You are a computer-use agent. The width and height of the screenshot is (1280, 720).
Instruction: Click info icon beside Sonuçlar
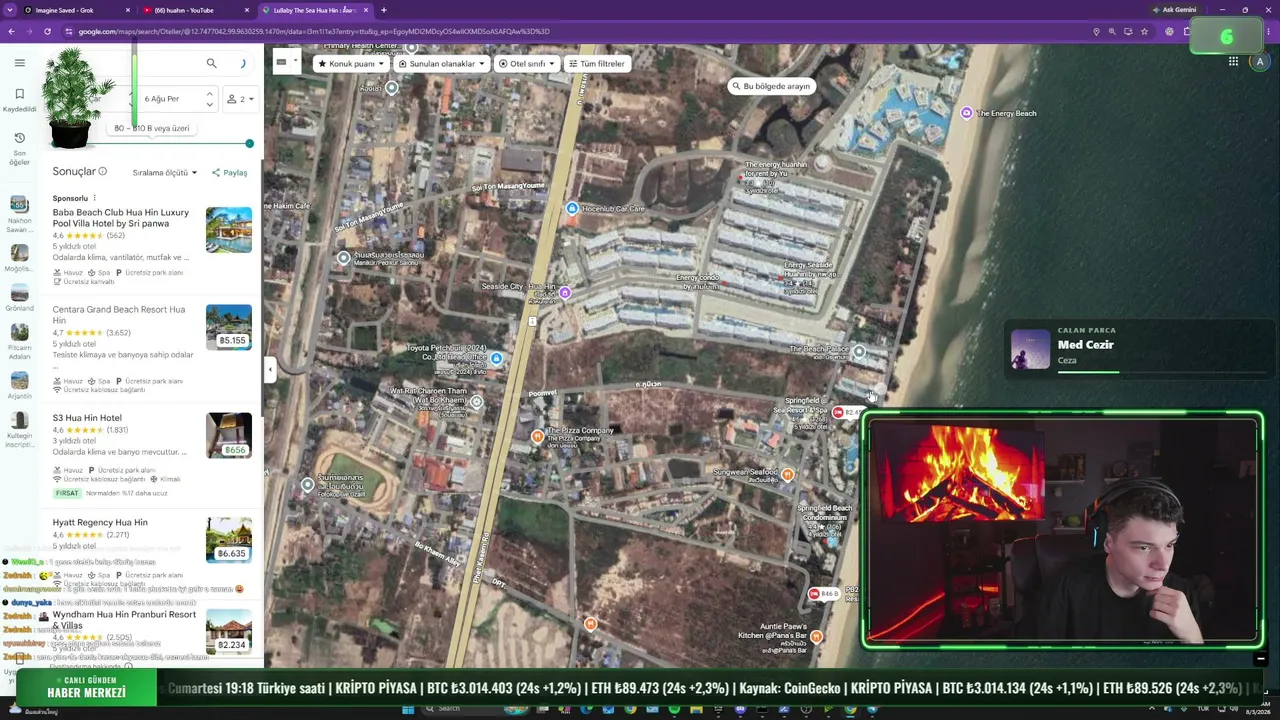tap(102, 172)
